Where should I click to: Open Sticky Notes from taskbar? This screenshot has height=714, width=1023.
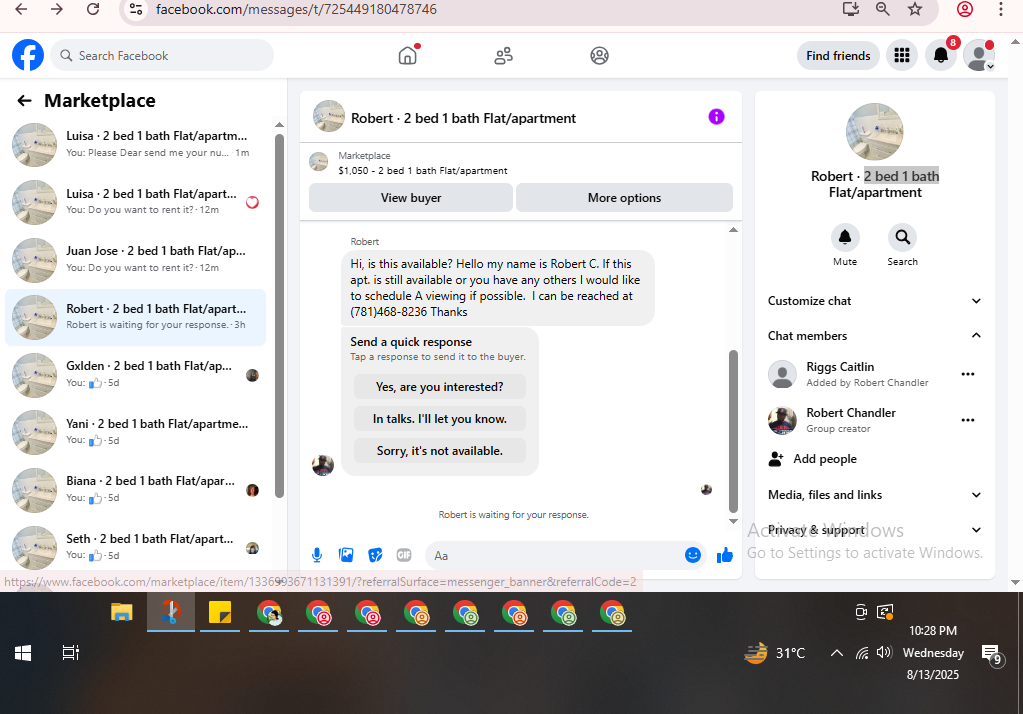pos(220,613)
